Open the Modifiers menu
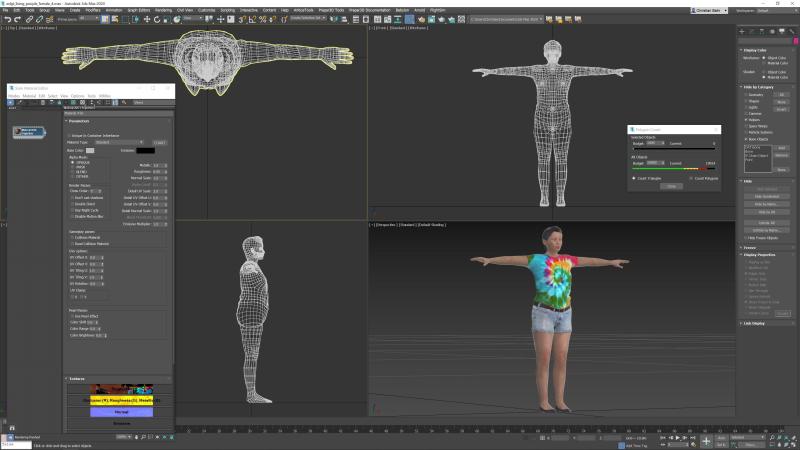The width and height of the screenshot is (800, 450). (x=93, y=10)
